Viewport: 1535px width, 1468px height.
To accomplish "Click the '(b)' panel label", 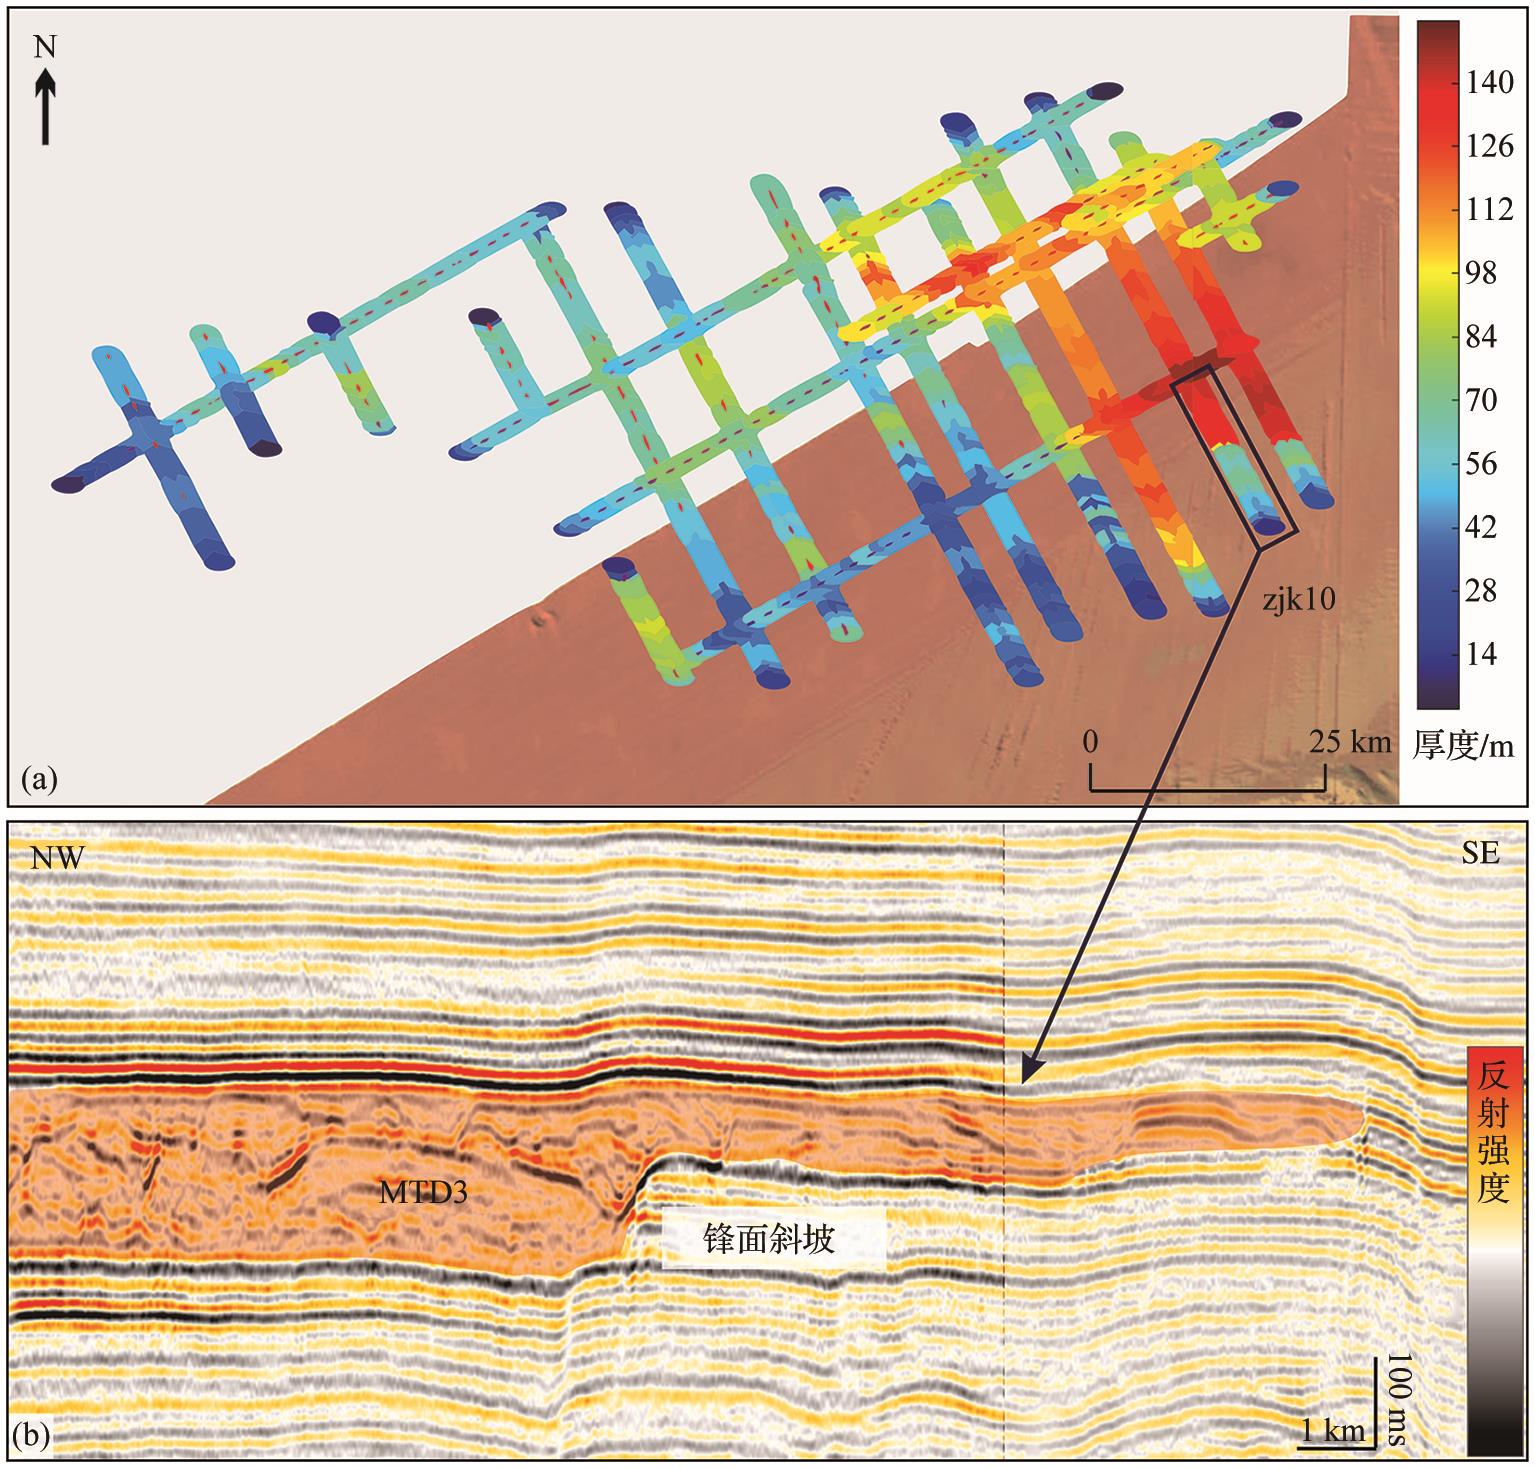I will tap(29, 1437).
